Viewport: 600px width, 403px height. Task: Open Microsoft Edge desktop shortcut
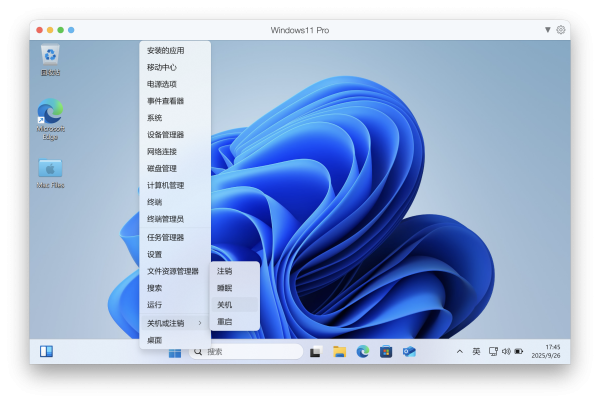point(50,112)
